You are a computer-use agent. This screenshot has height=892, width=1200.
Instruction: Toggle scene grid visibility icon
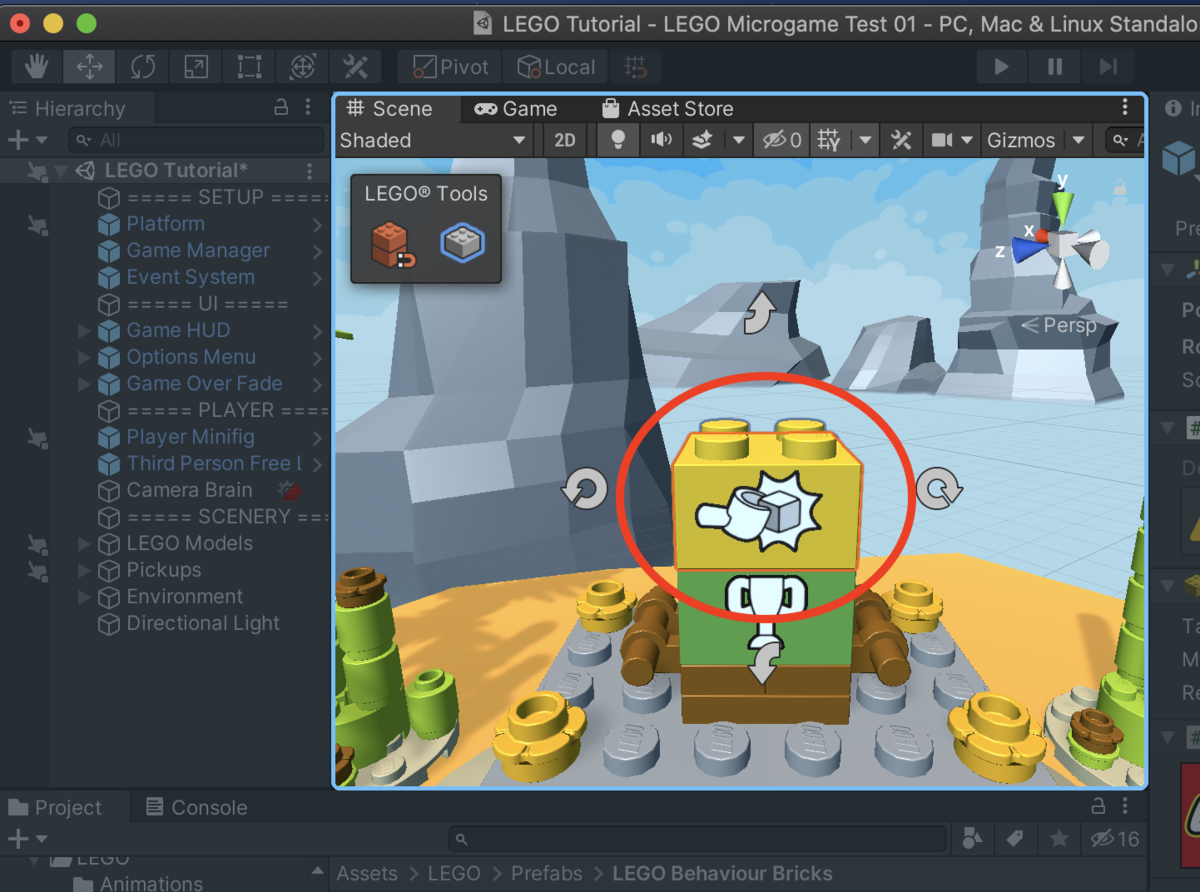coord(829,140)
